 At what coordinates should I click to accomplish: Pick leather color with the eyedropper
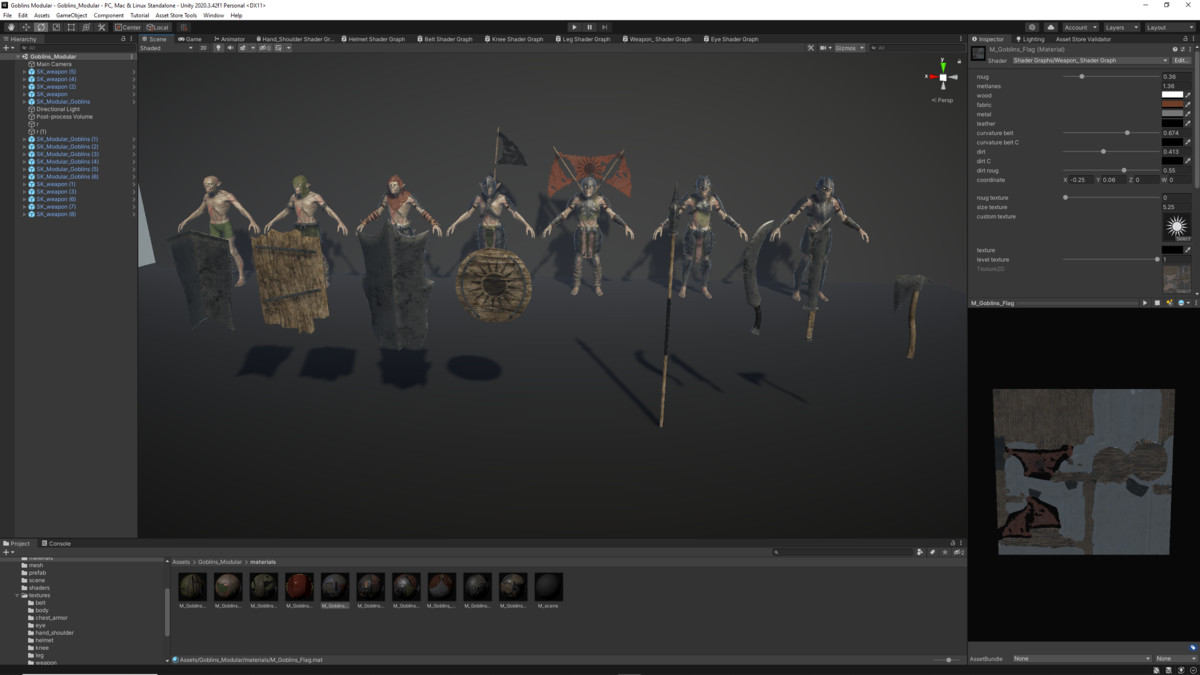pos(1188,124)
